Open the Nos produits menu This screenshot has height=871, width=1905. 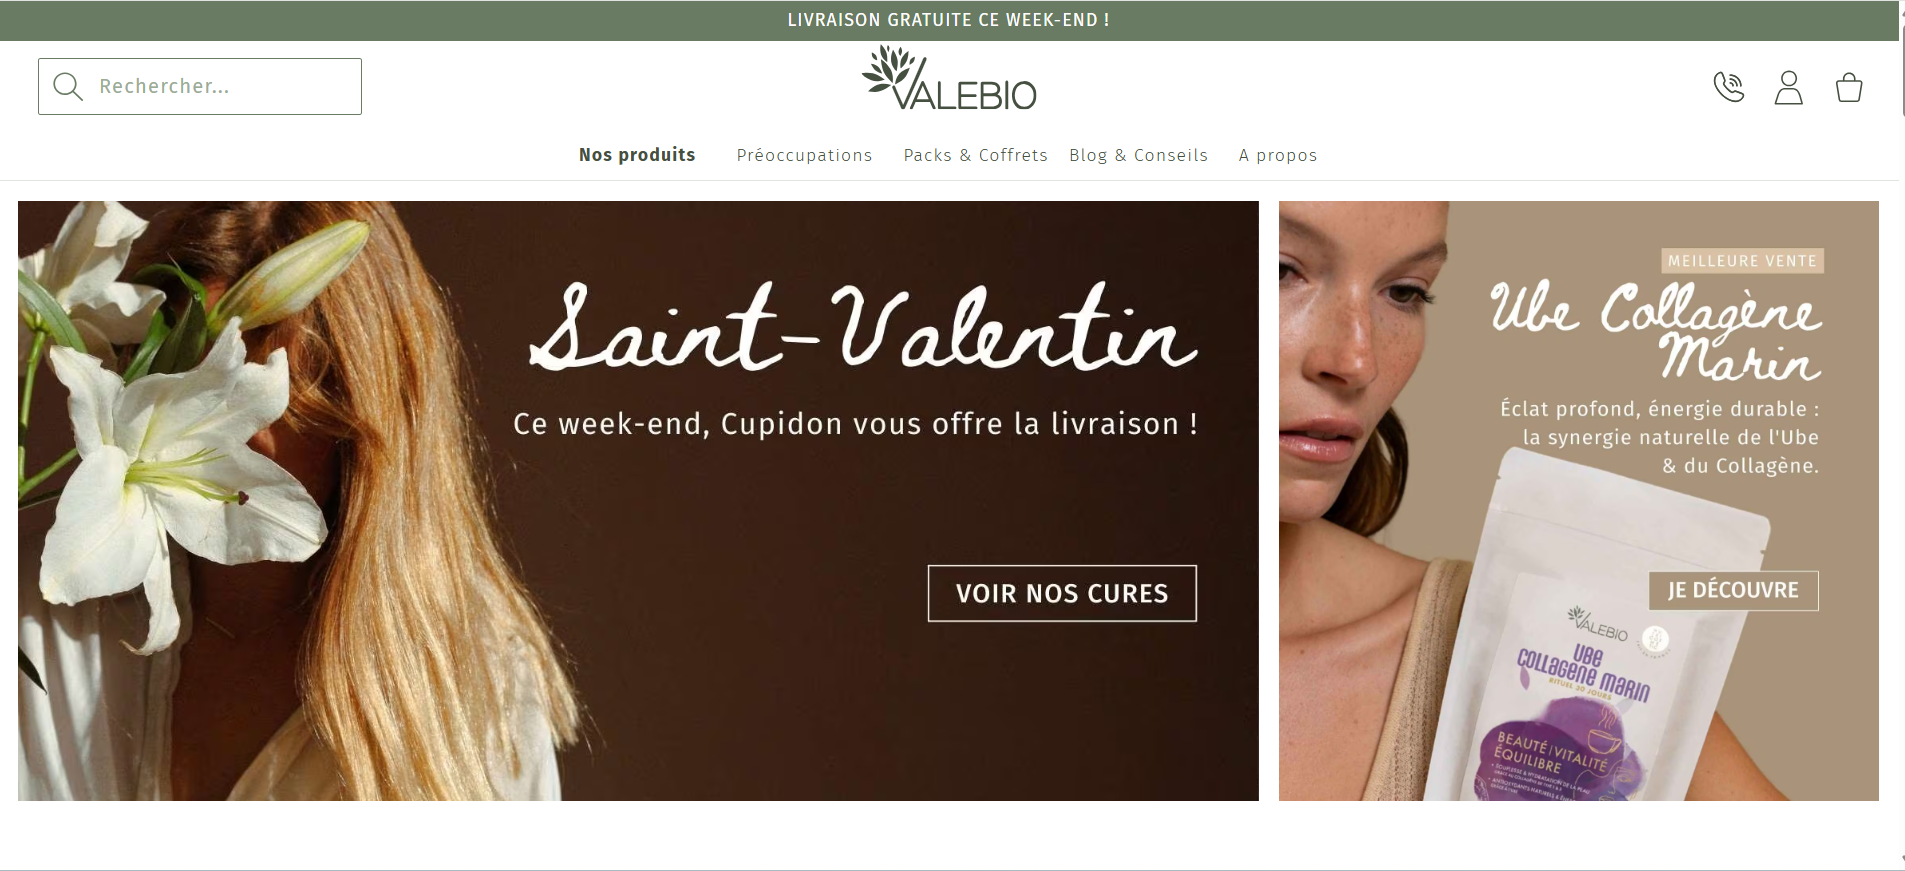[x=637, y=155]
